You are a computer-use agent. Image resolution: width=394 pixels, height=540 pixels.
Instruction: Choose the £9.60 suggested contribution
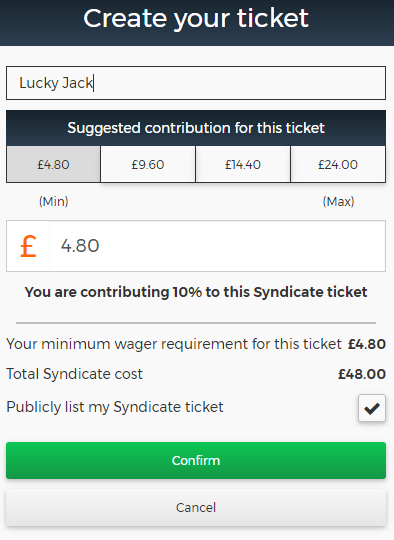[148, 164]
